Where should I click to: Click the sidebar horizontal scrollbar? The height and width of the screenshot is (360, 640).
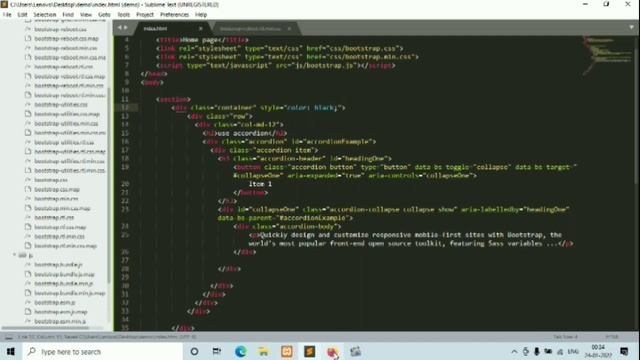point(46,328)
